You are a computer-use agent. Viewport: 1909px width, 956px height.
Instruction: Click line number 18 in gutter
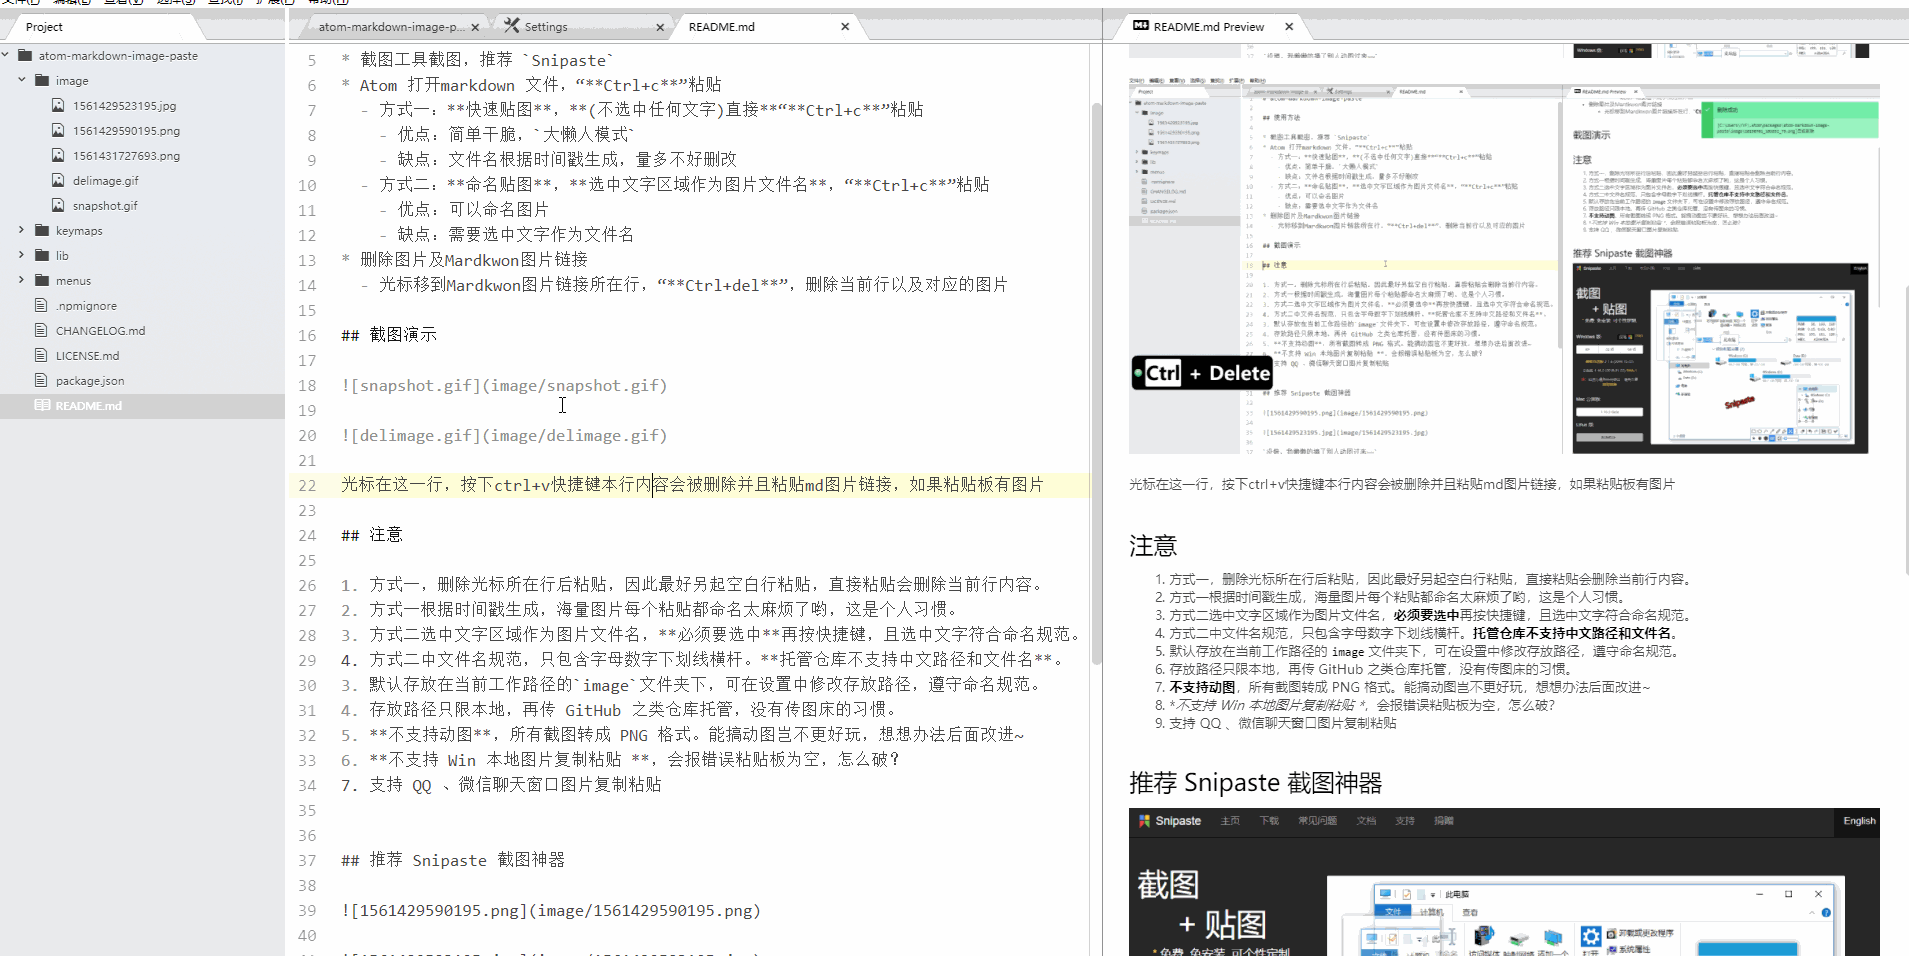(307, 385)
